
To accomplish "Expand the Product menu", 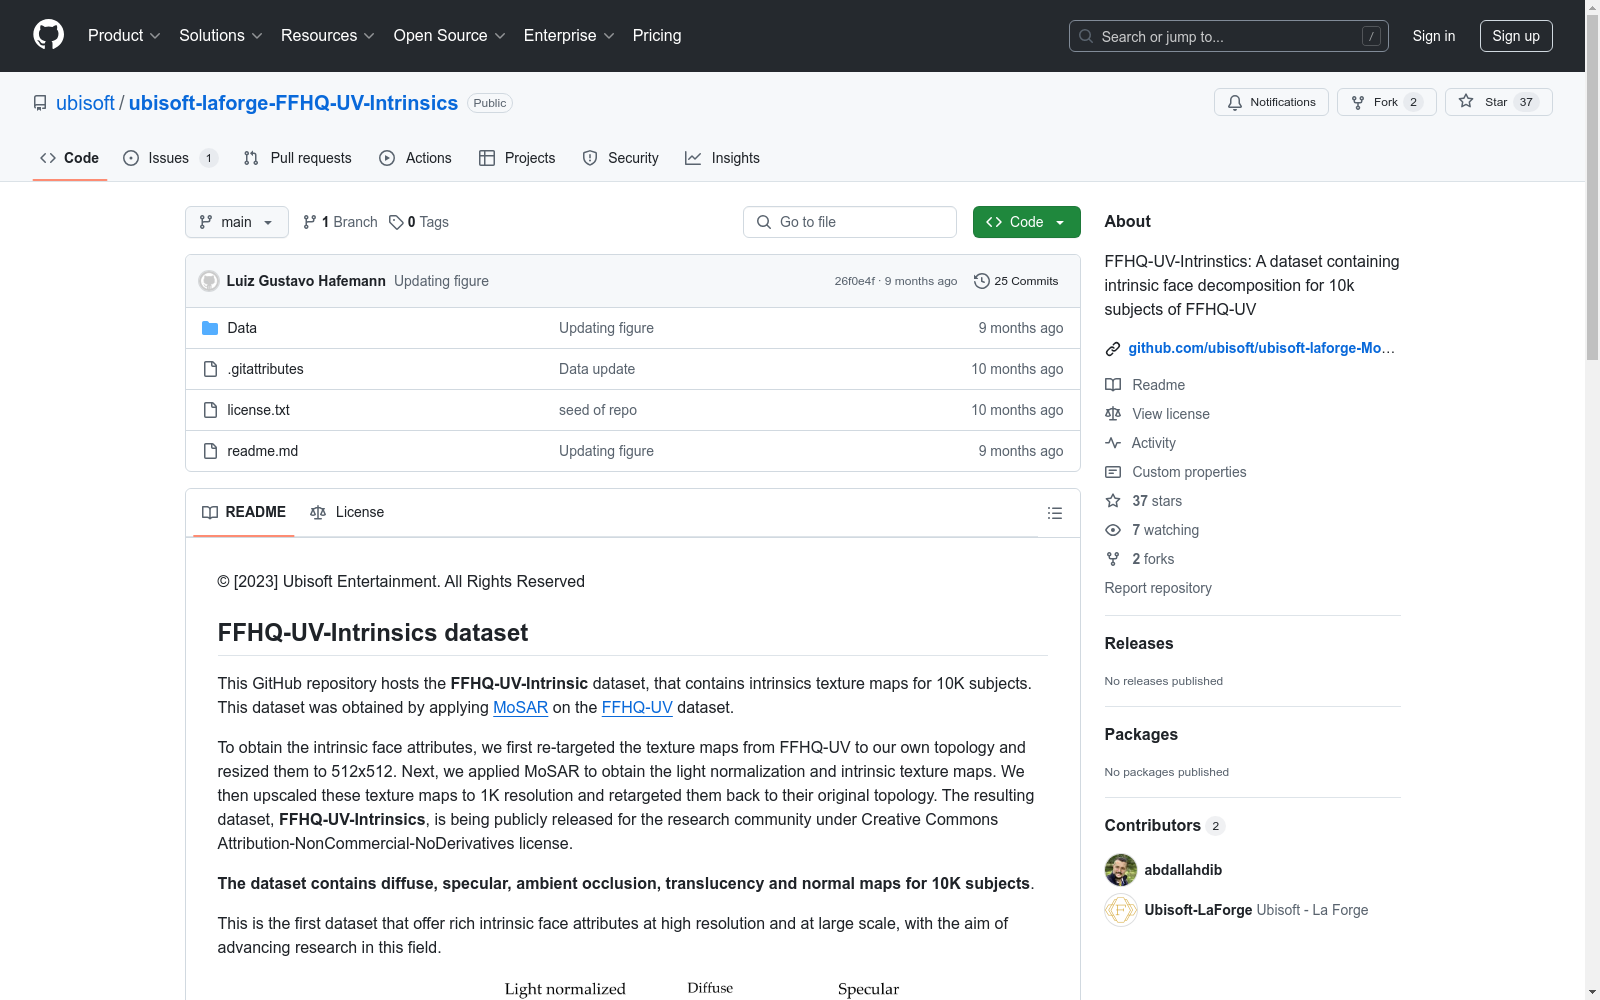I will (124, 35).
